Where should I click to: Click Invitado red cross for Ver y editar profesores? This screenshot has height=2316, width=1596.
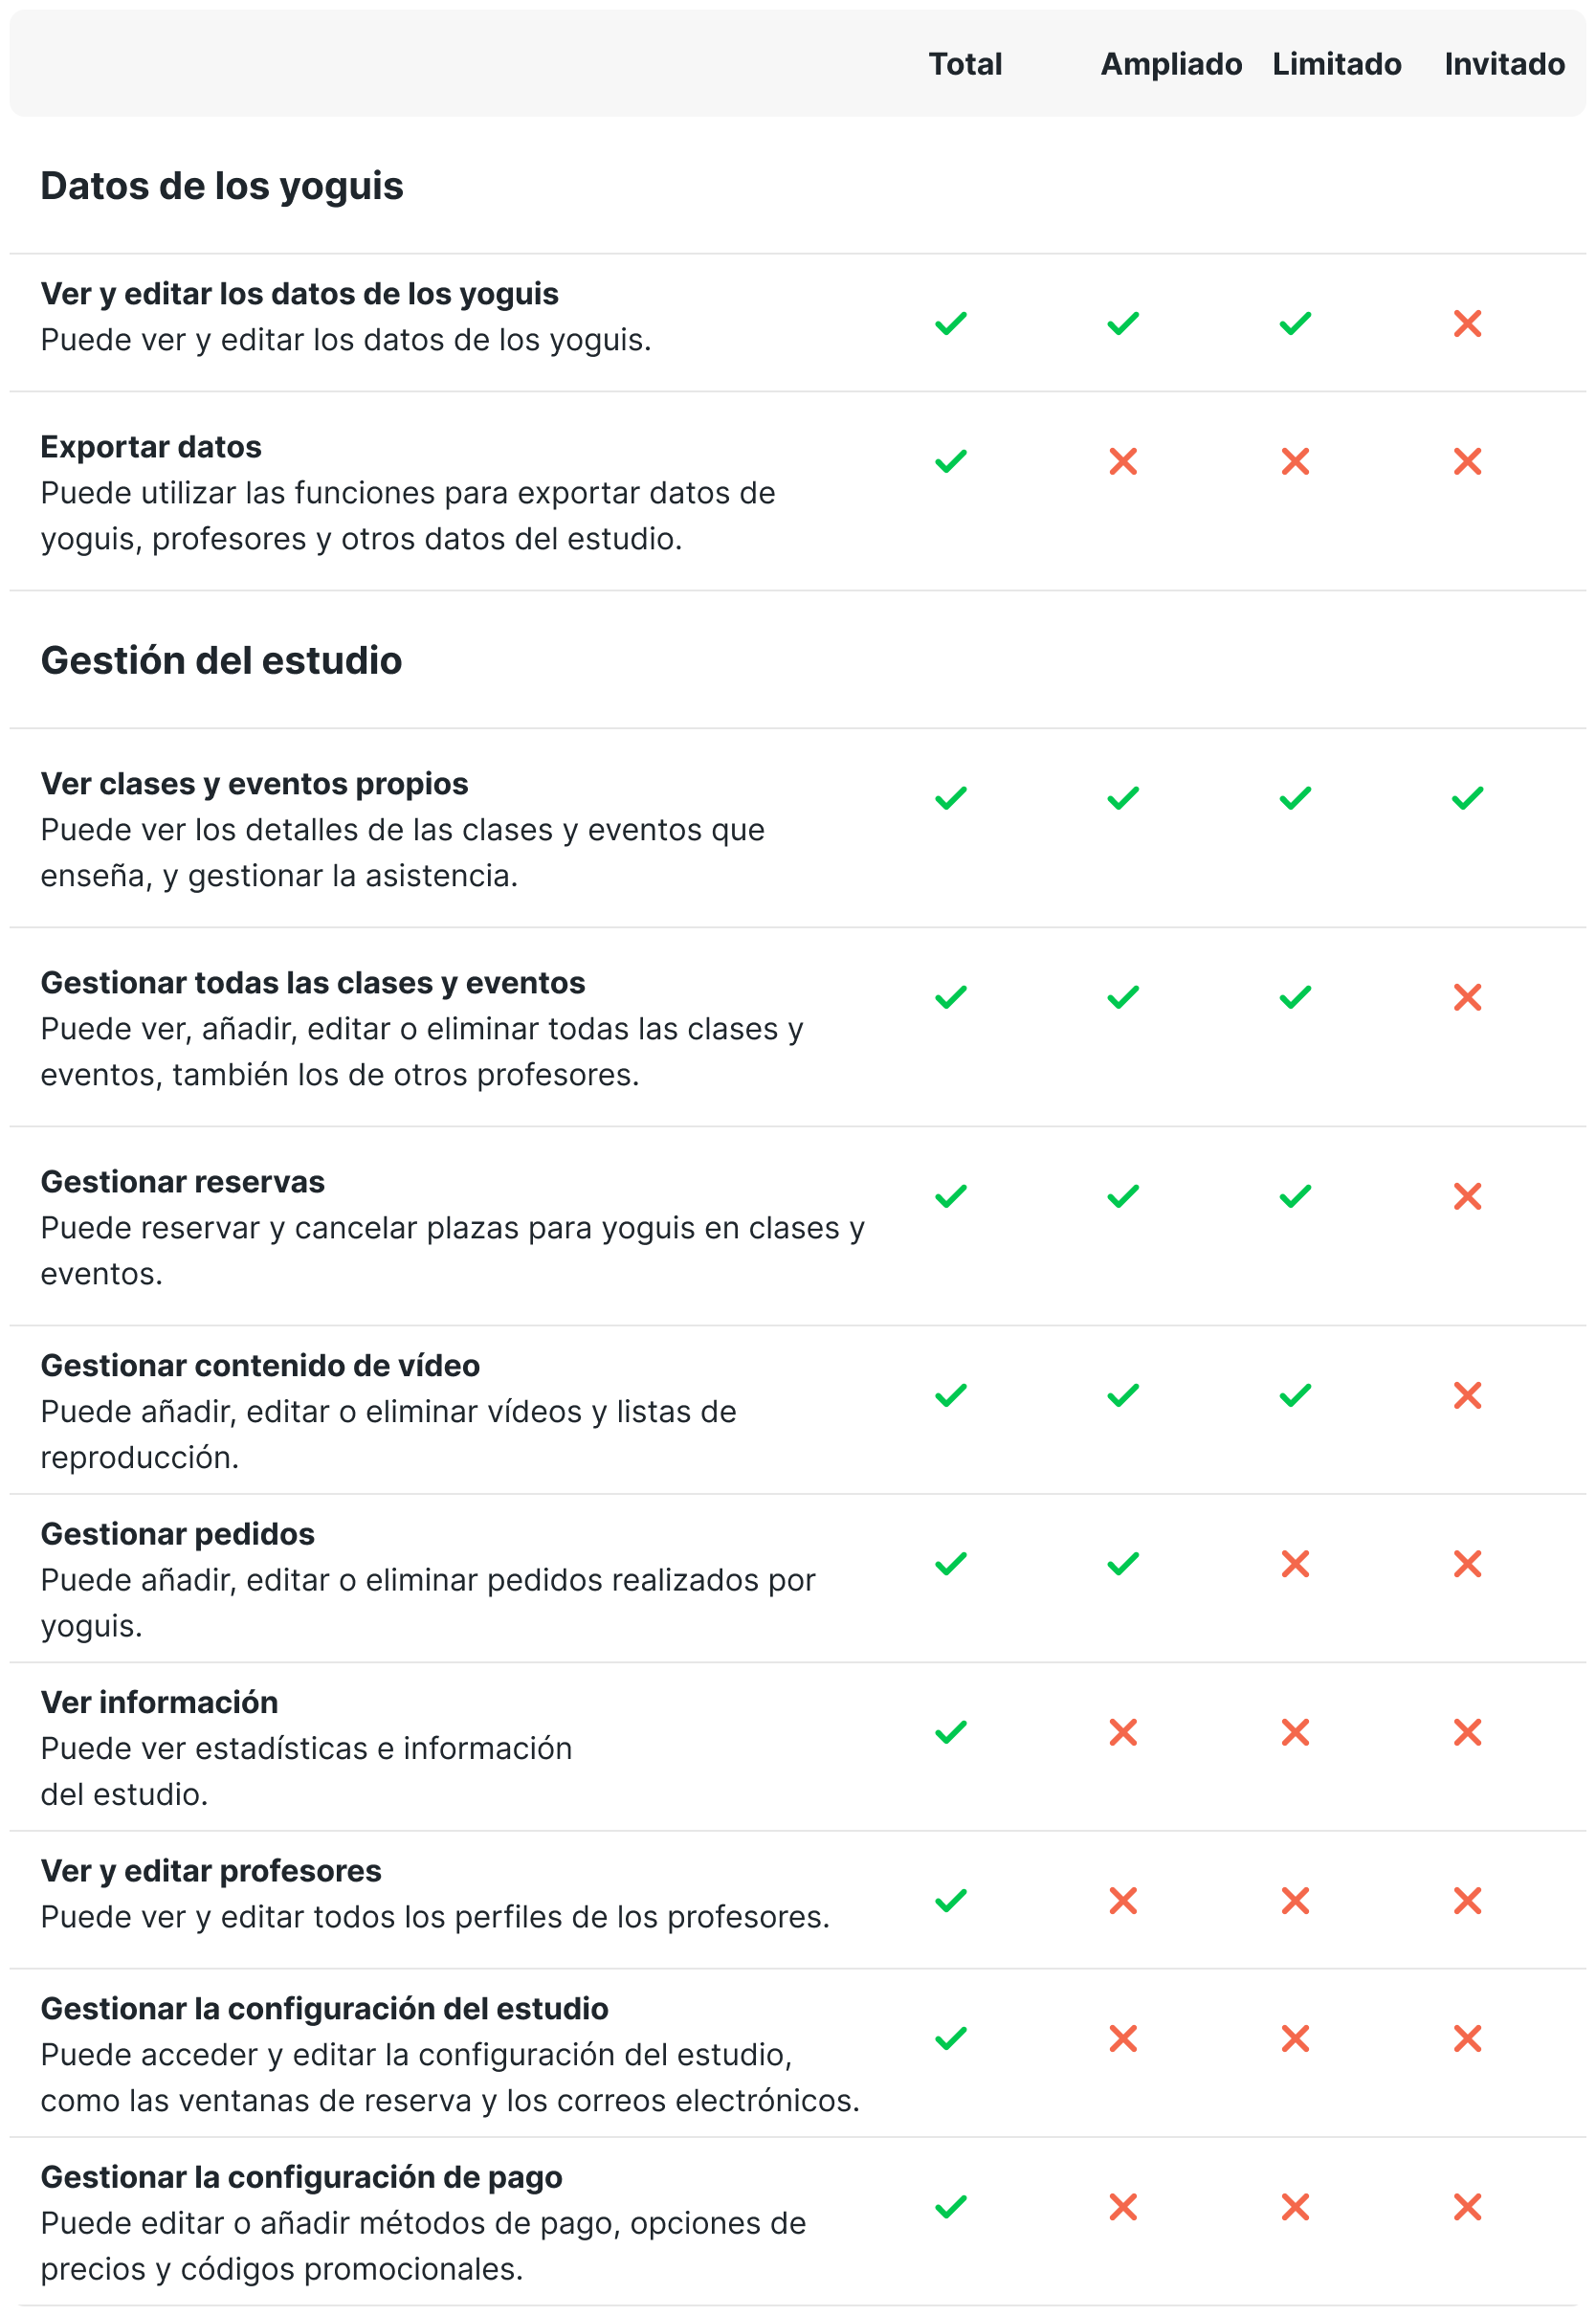pos(1467,1900)
